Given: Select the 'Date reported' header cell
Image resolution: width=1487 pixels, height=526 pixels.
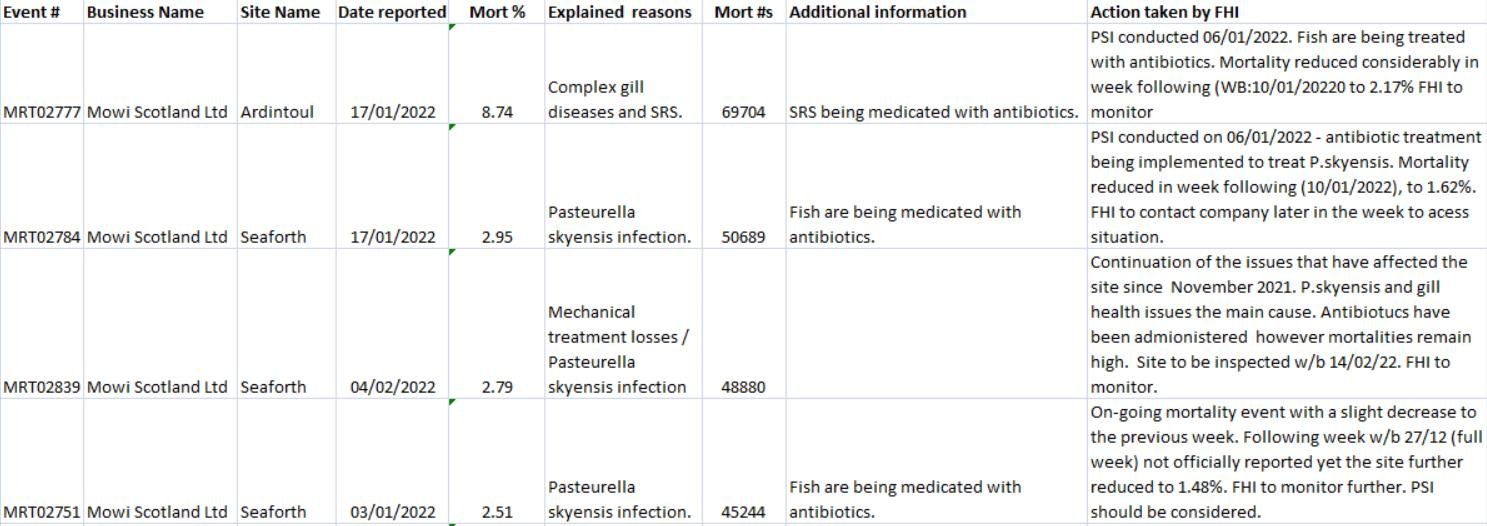Looking at the screenshot, I should 392,12.
